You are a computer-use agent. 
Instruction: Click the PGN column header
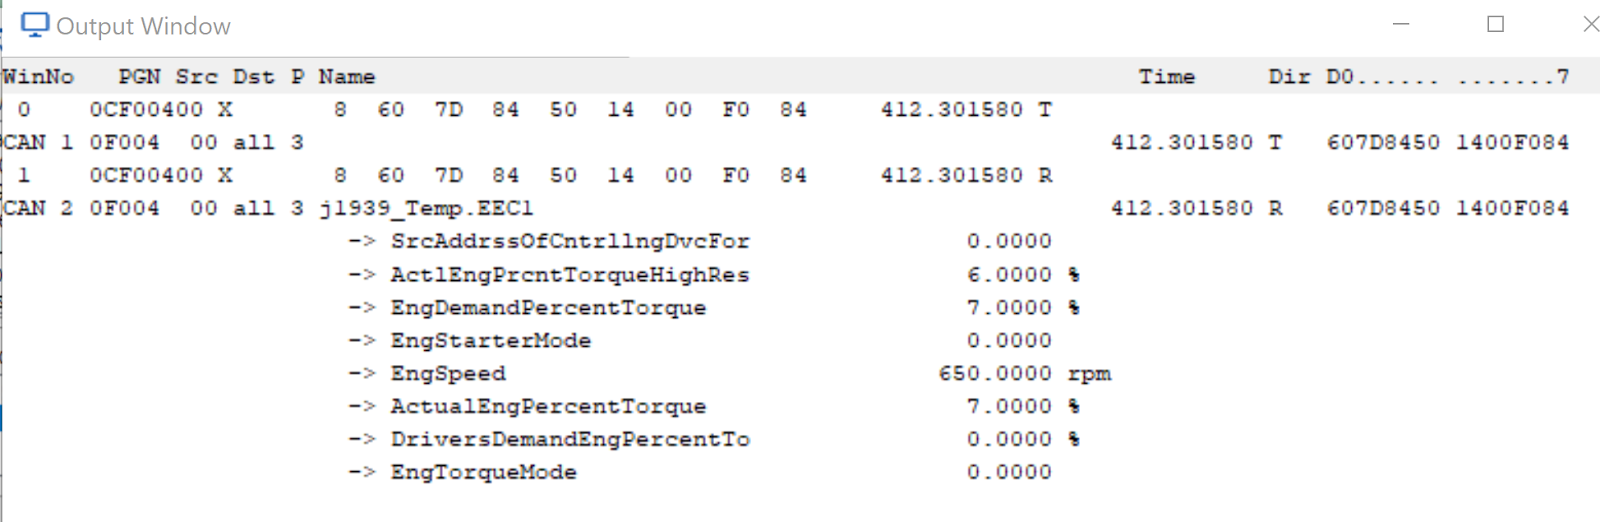point(139,77)
